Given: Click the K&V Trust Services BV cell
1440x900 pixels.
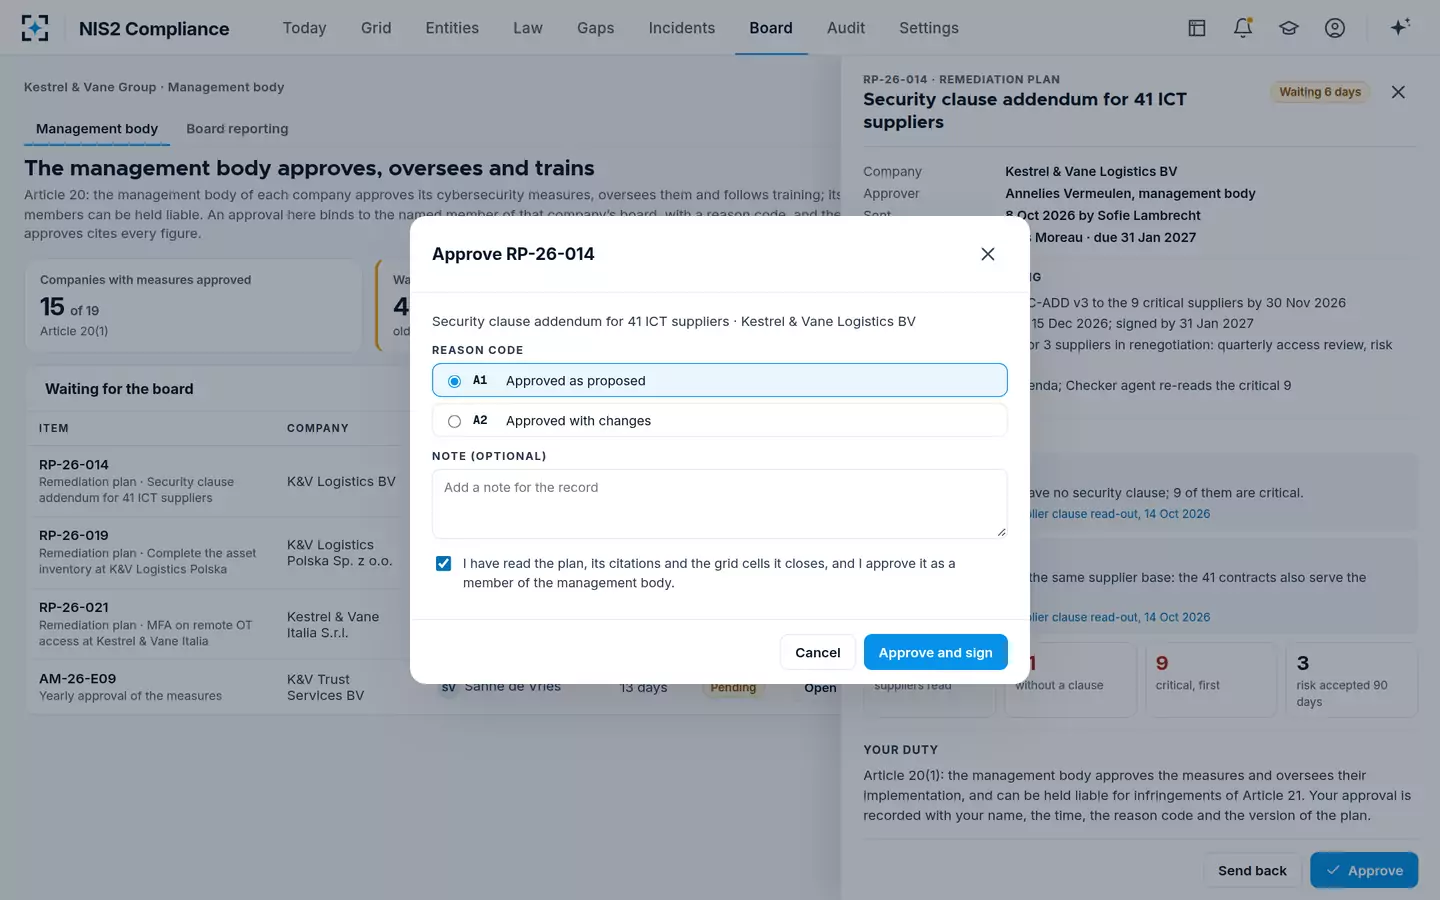Looking at the screenshot, I should coord(326,687).
